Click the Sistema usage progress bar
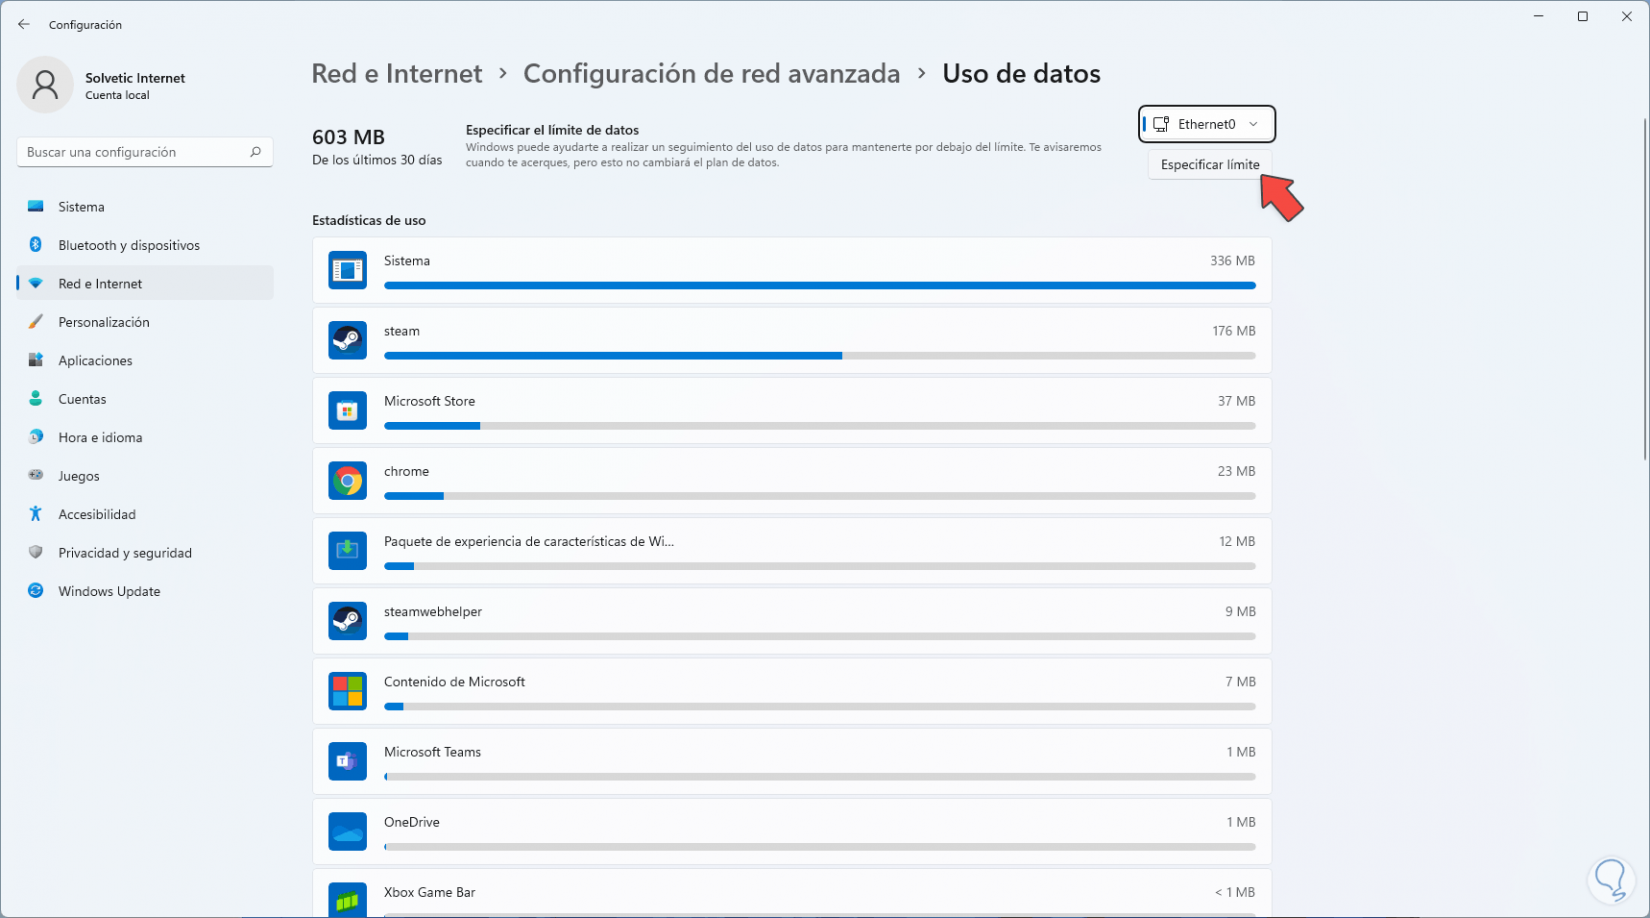Image resolution: width=1650 pixels, height=918 pixels. [x=819, y=286]
